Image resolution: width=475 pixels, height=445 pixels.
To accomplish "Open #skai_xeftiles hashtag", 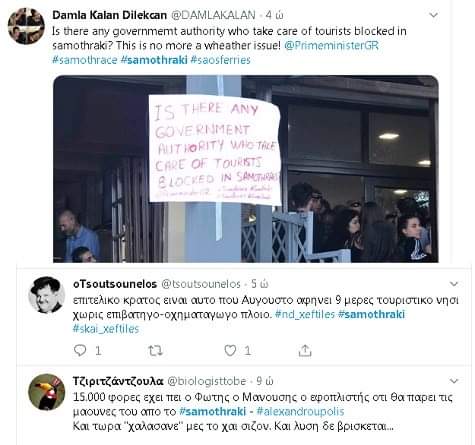I will [x=106, y=329].
